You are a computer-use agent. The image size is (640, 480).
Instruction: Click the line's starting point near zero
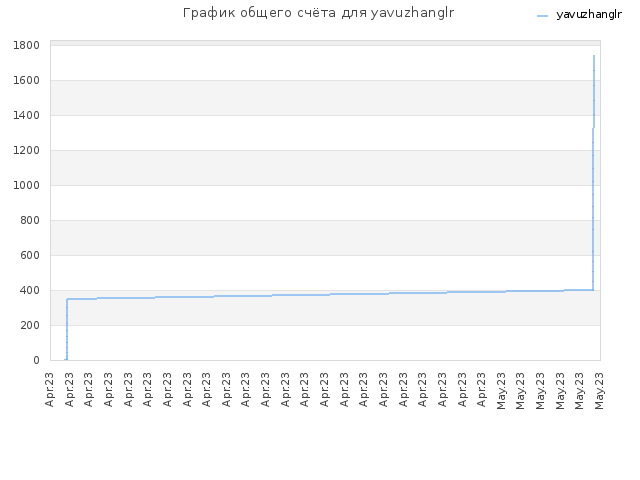[x=65, y=360]
